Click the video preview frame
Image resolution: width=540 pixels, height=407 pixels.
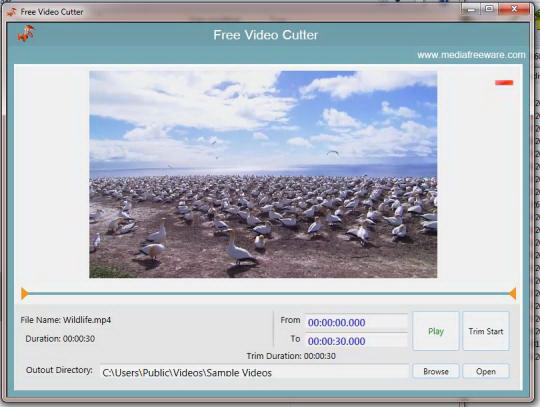[263, 174]
